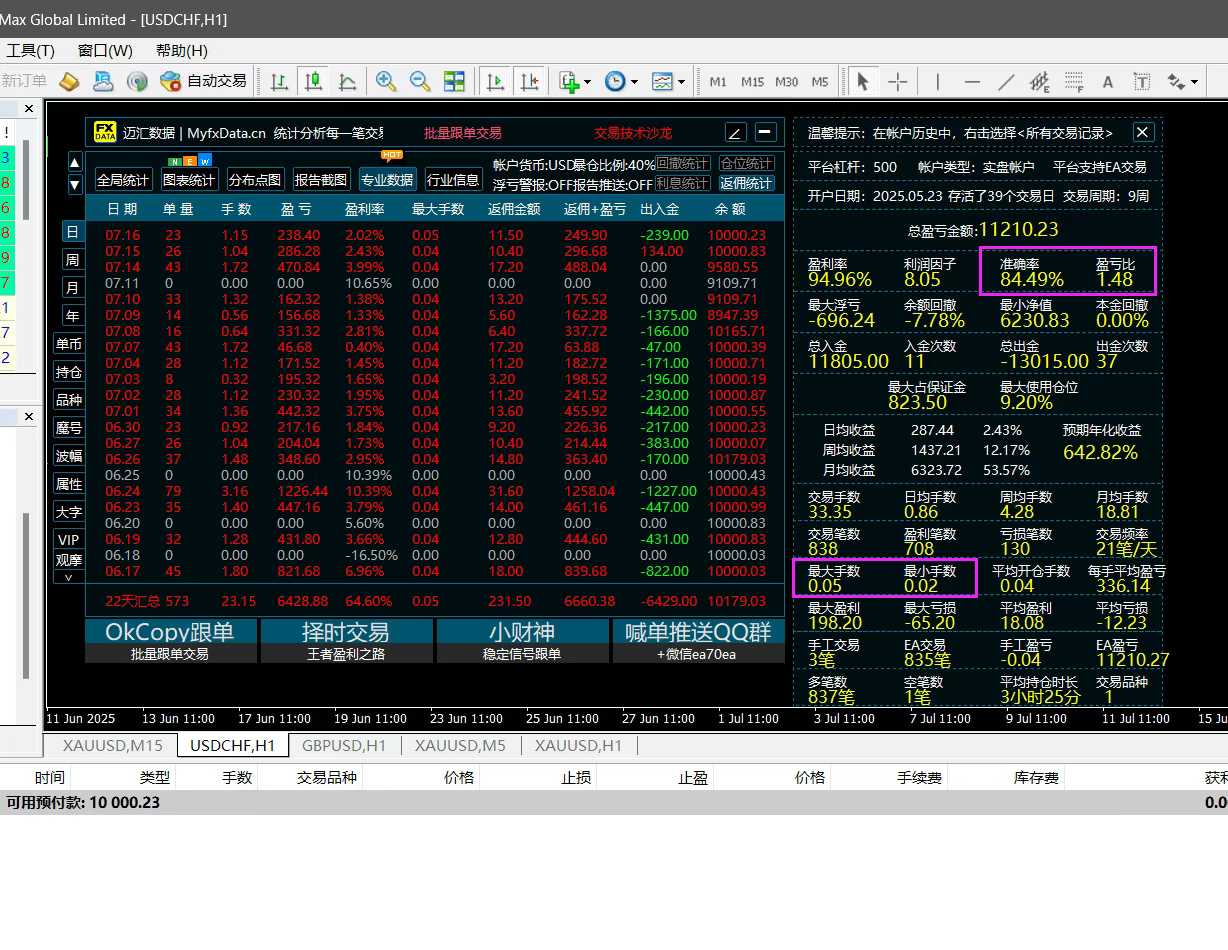Select the M30 timeframe
Image resolution: width=1228 pixels, height=950 pixels.
click(x=787, y=82)
